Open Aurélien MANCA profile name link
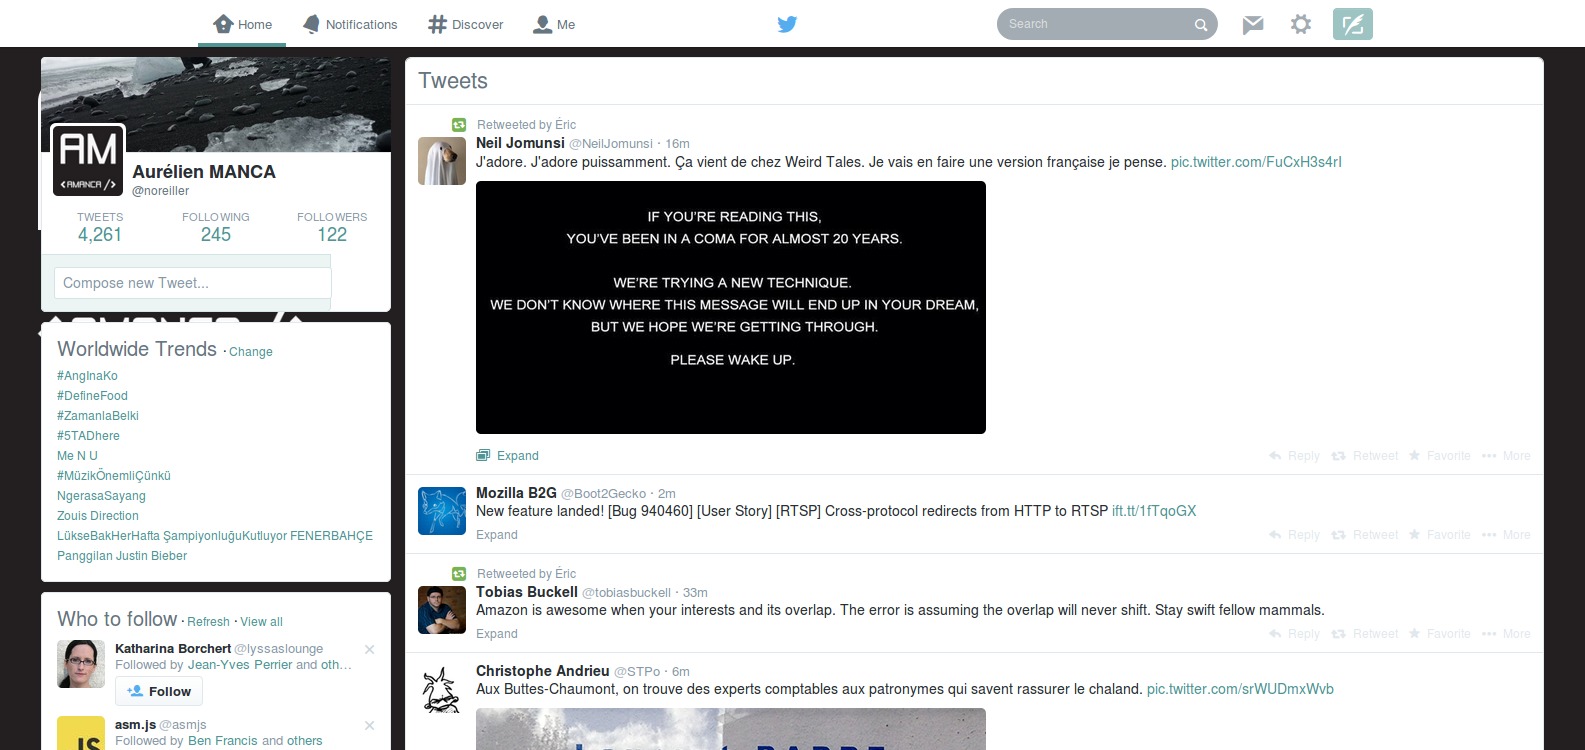The image size is (1585, 750). pos(204,172)
